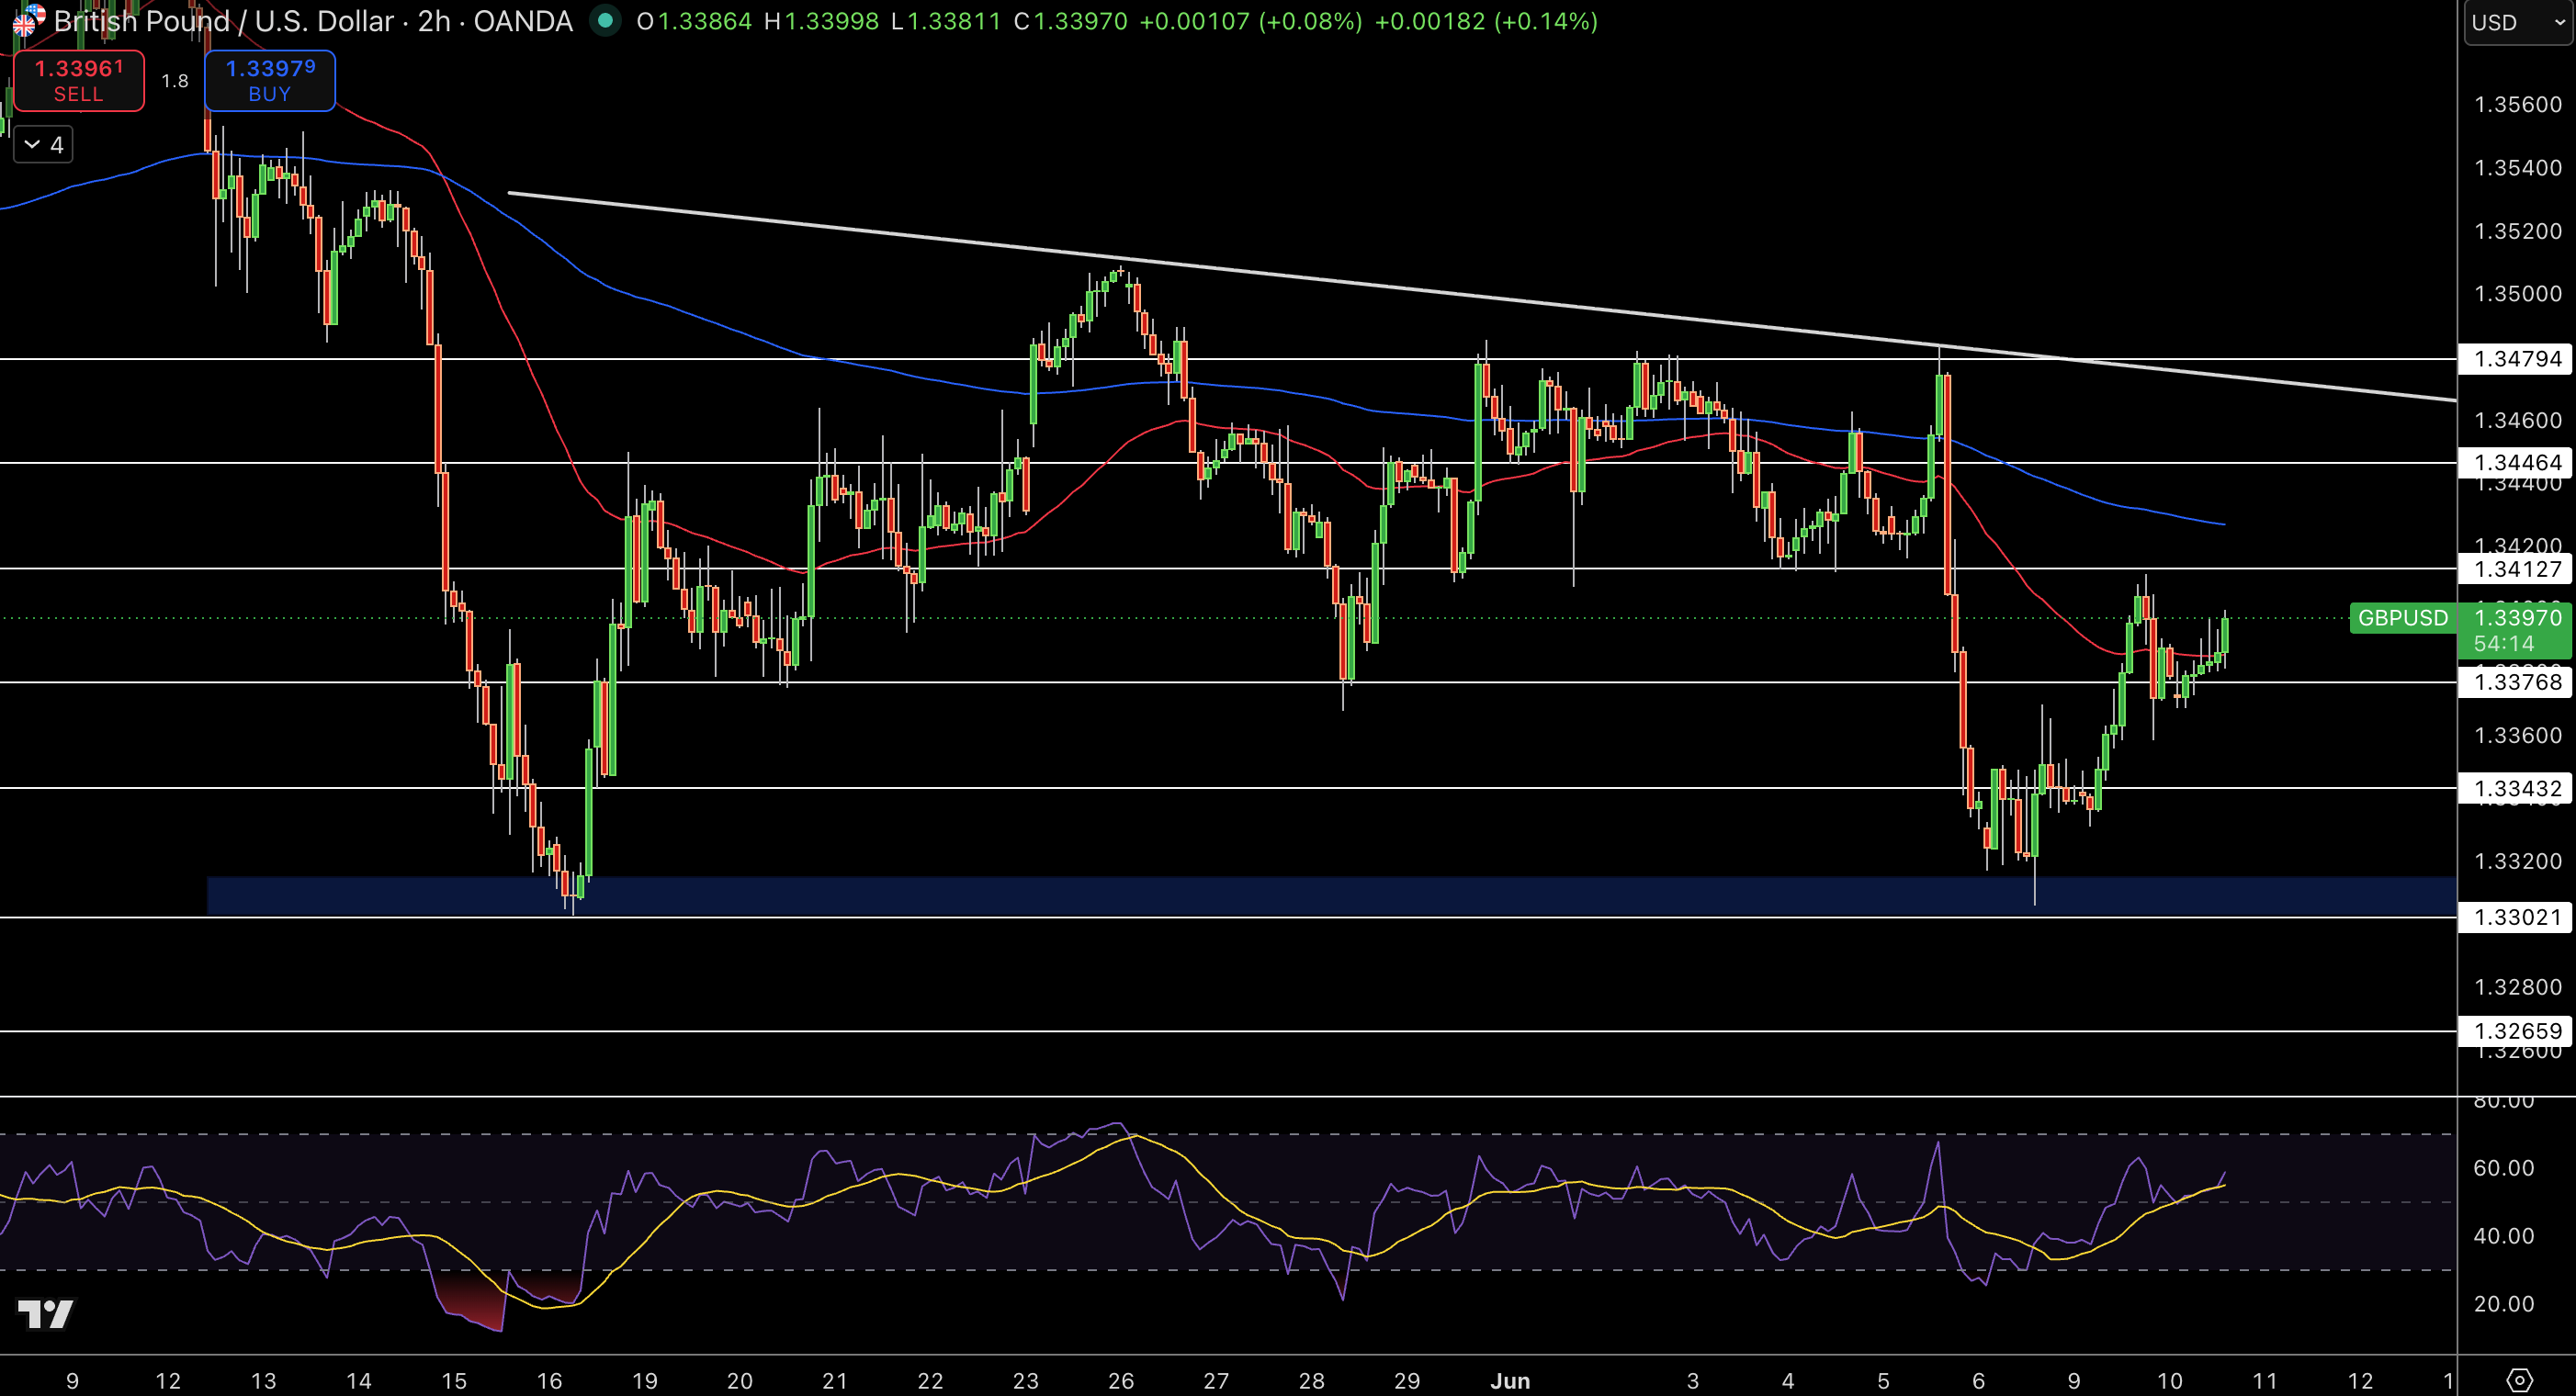Click the +0.00182 (+0.14%) change value
Screen dimensions: 2576x1396
click(x=1486, y=21)
